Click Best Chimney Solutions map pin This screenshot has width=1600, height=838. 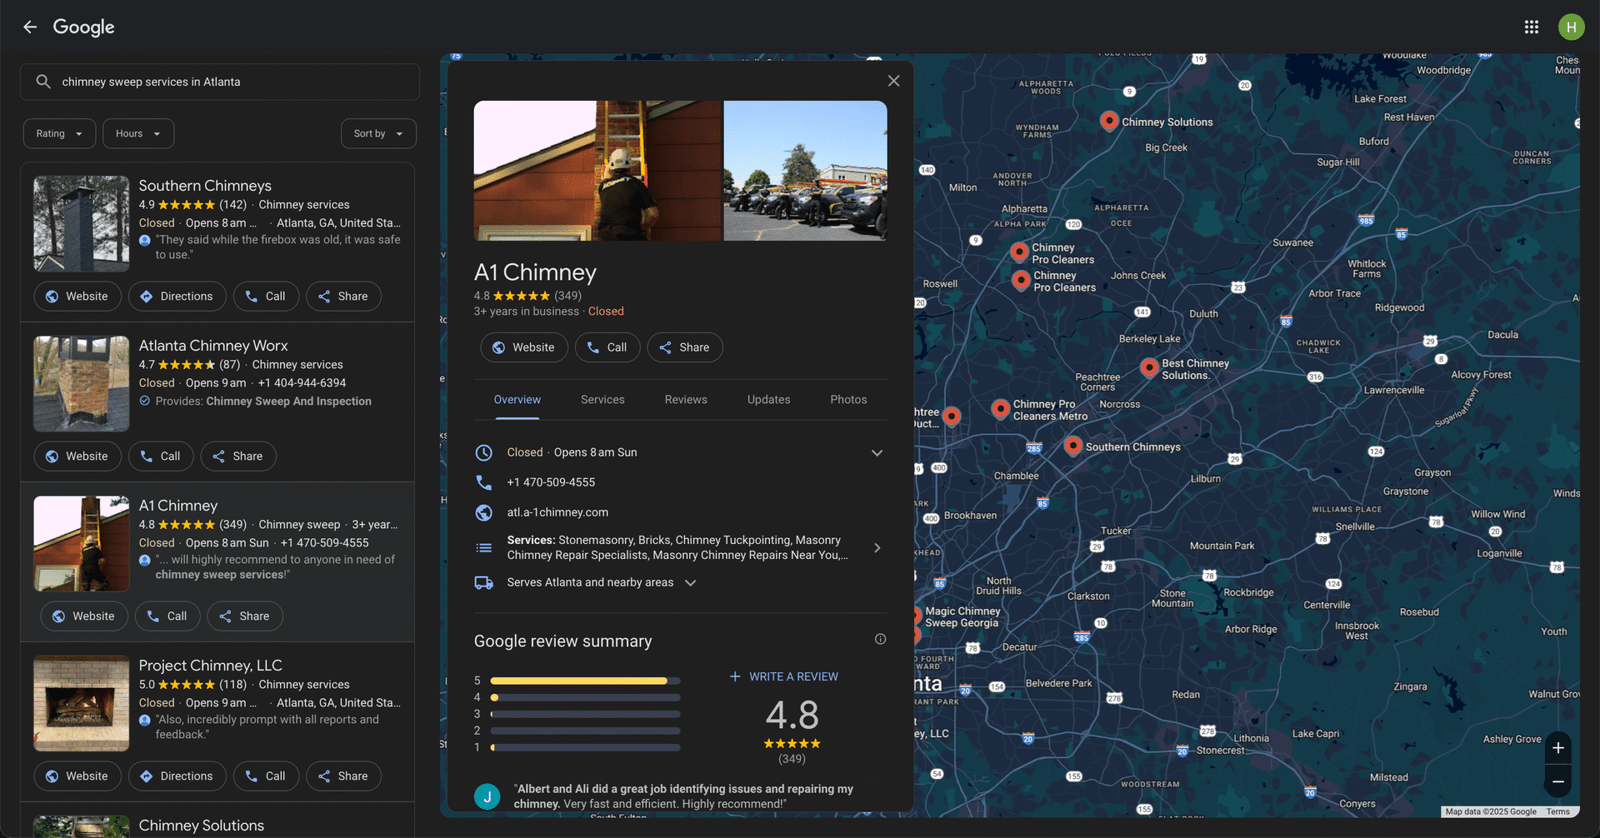coord(1149,367)
